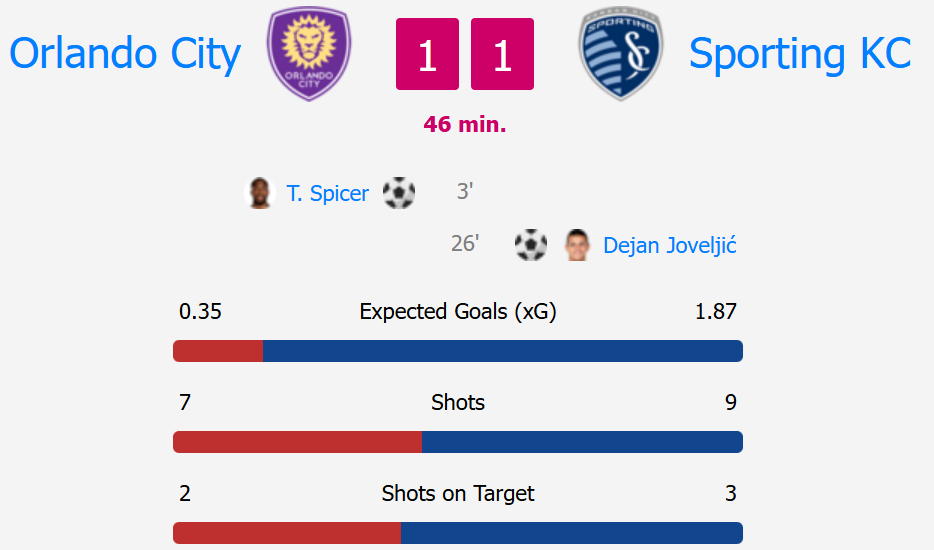
Task: Click the soccer ball beside Dejan Joveljić
Action: tap(531, 245)
